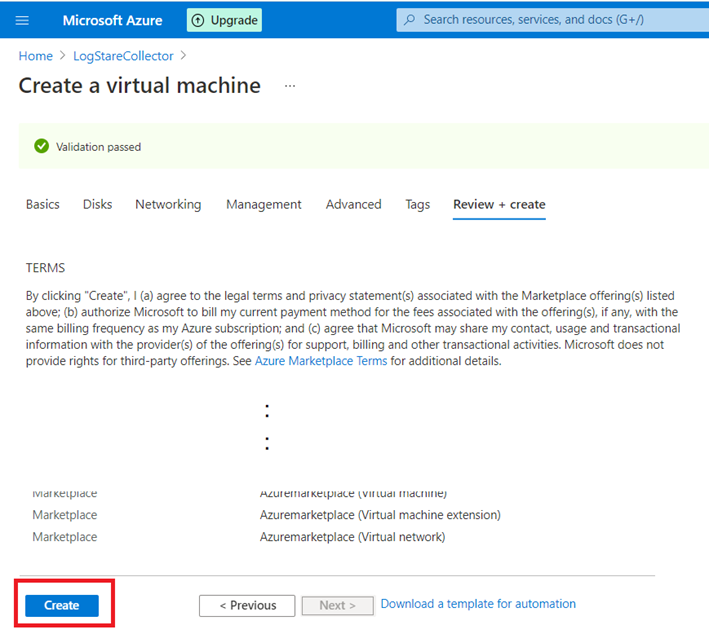Screen dimensions: 709x634
Task: Click the Upgrade button
Action: [224, 20]
